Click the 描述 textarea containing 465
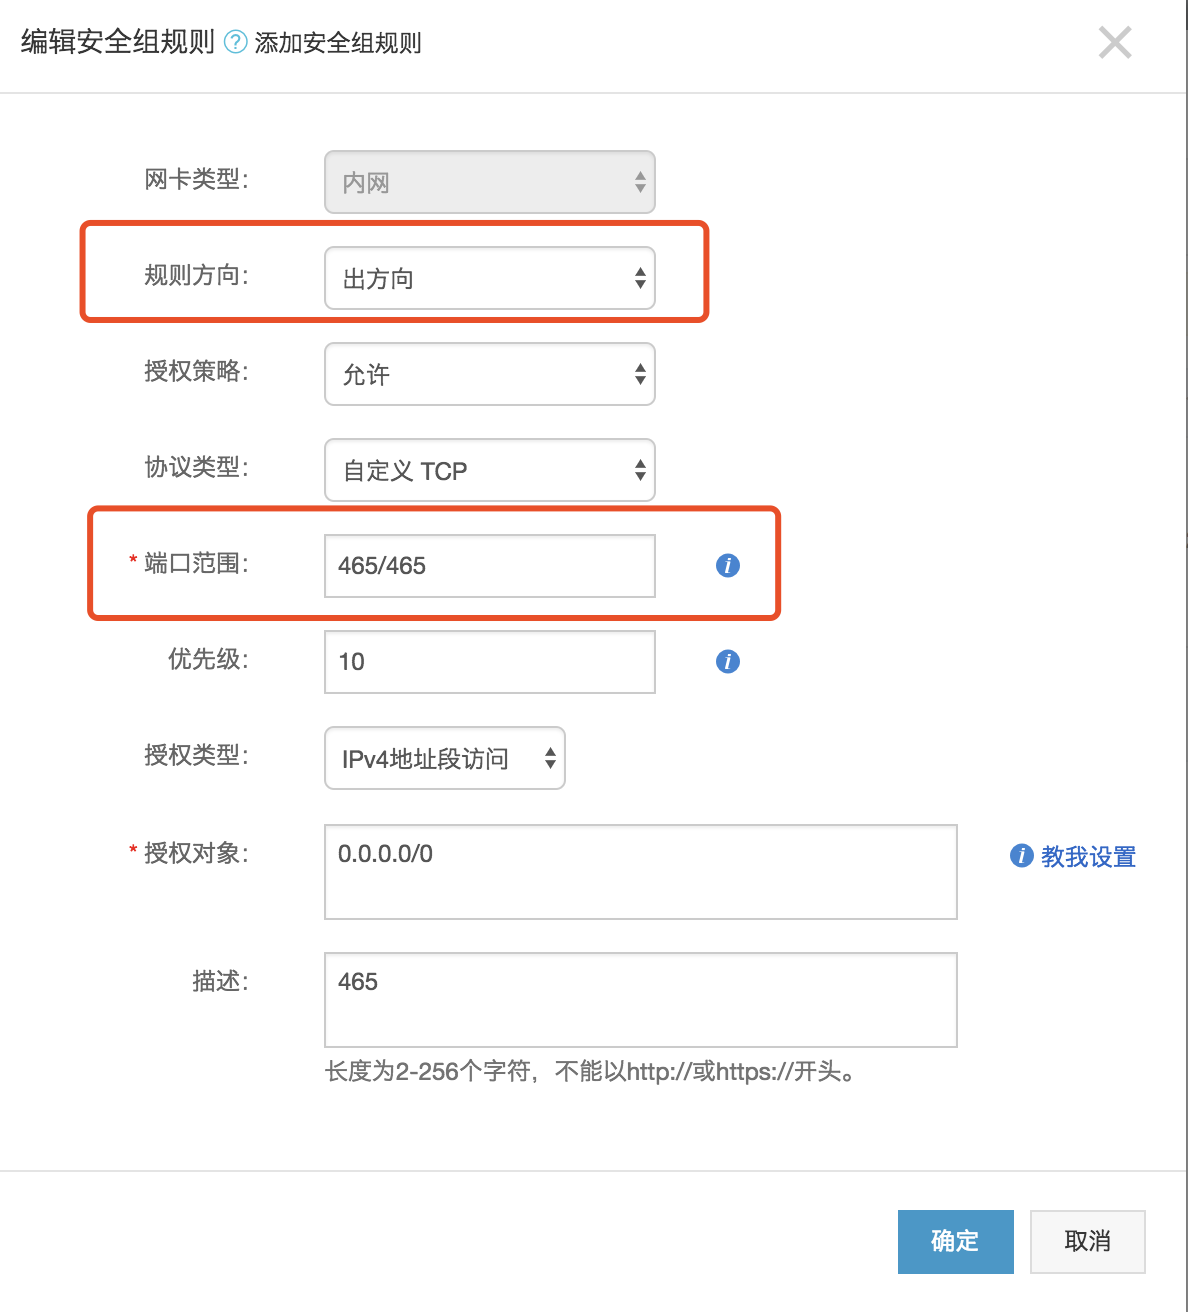The height and width of the screenshot is (1312, 1188). click(641, 1000)
